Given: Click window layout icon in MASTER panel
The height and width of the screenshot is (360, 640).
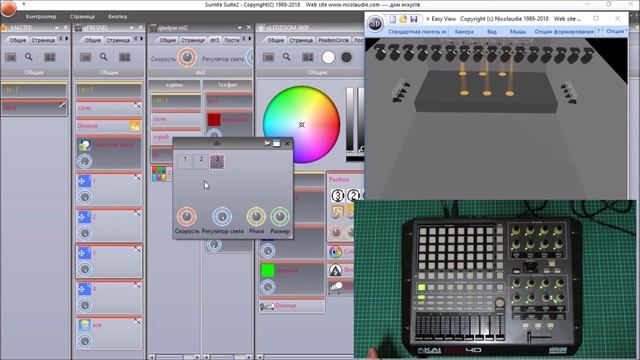Looking at the screenshot, I should 11,58.
